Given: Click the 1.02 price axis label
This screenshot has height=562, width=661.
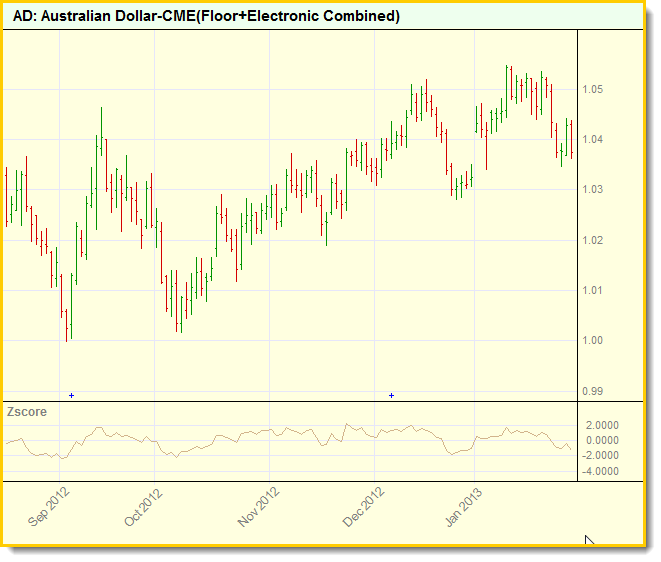Looking at the screenshot, I should coord(594,240).
